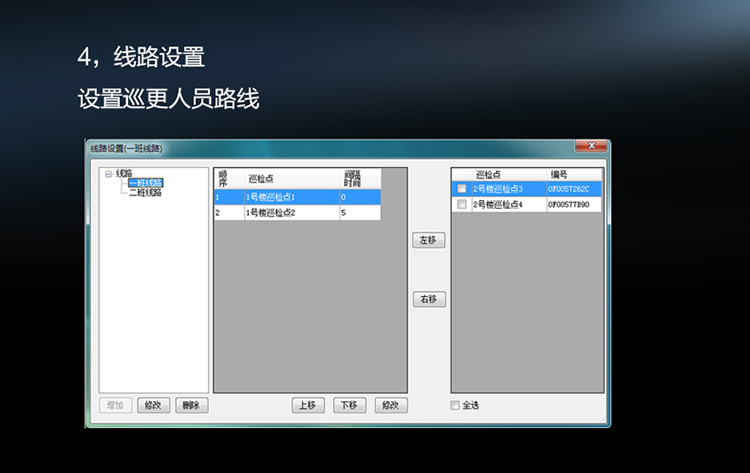
Task: Click 巡检点 column header in middle table
Action: coord(292,178)
